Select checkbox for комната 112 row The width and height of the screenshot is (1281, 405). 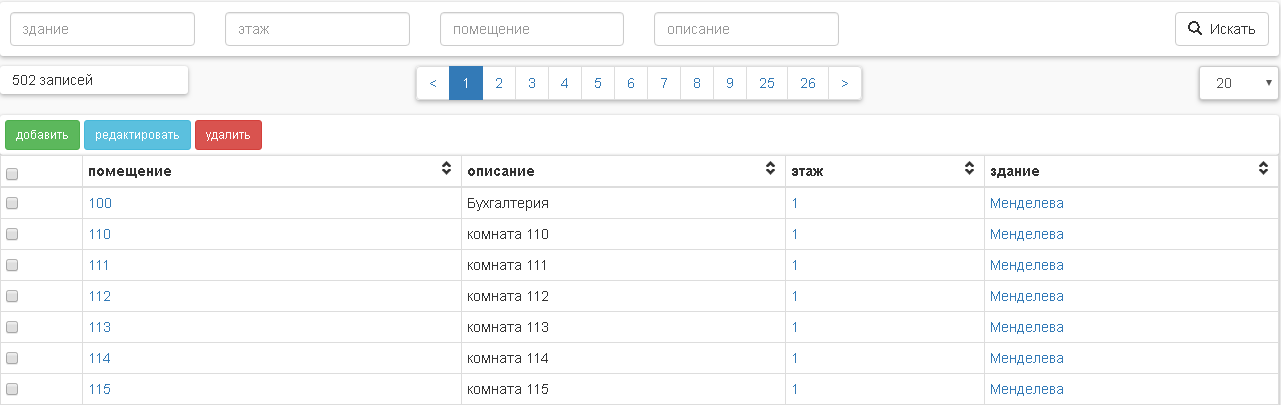coord(12,296)
